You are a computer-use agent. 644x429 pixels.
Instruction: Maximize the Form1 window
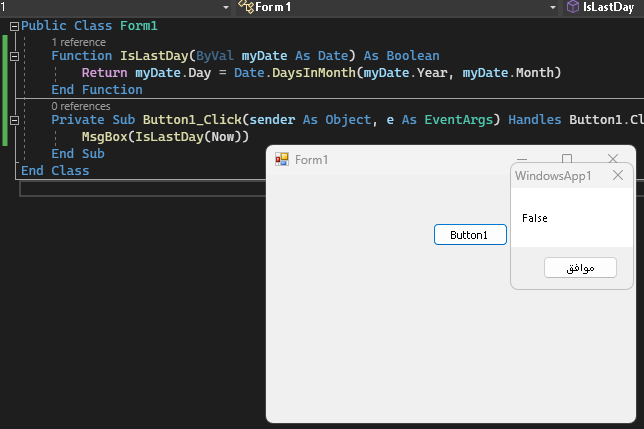(x=567, y=158)
